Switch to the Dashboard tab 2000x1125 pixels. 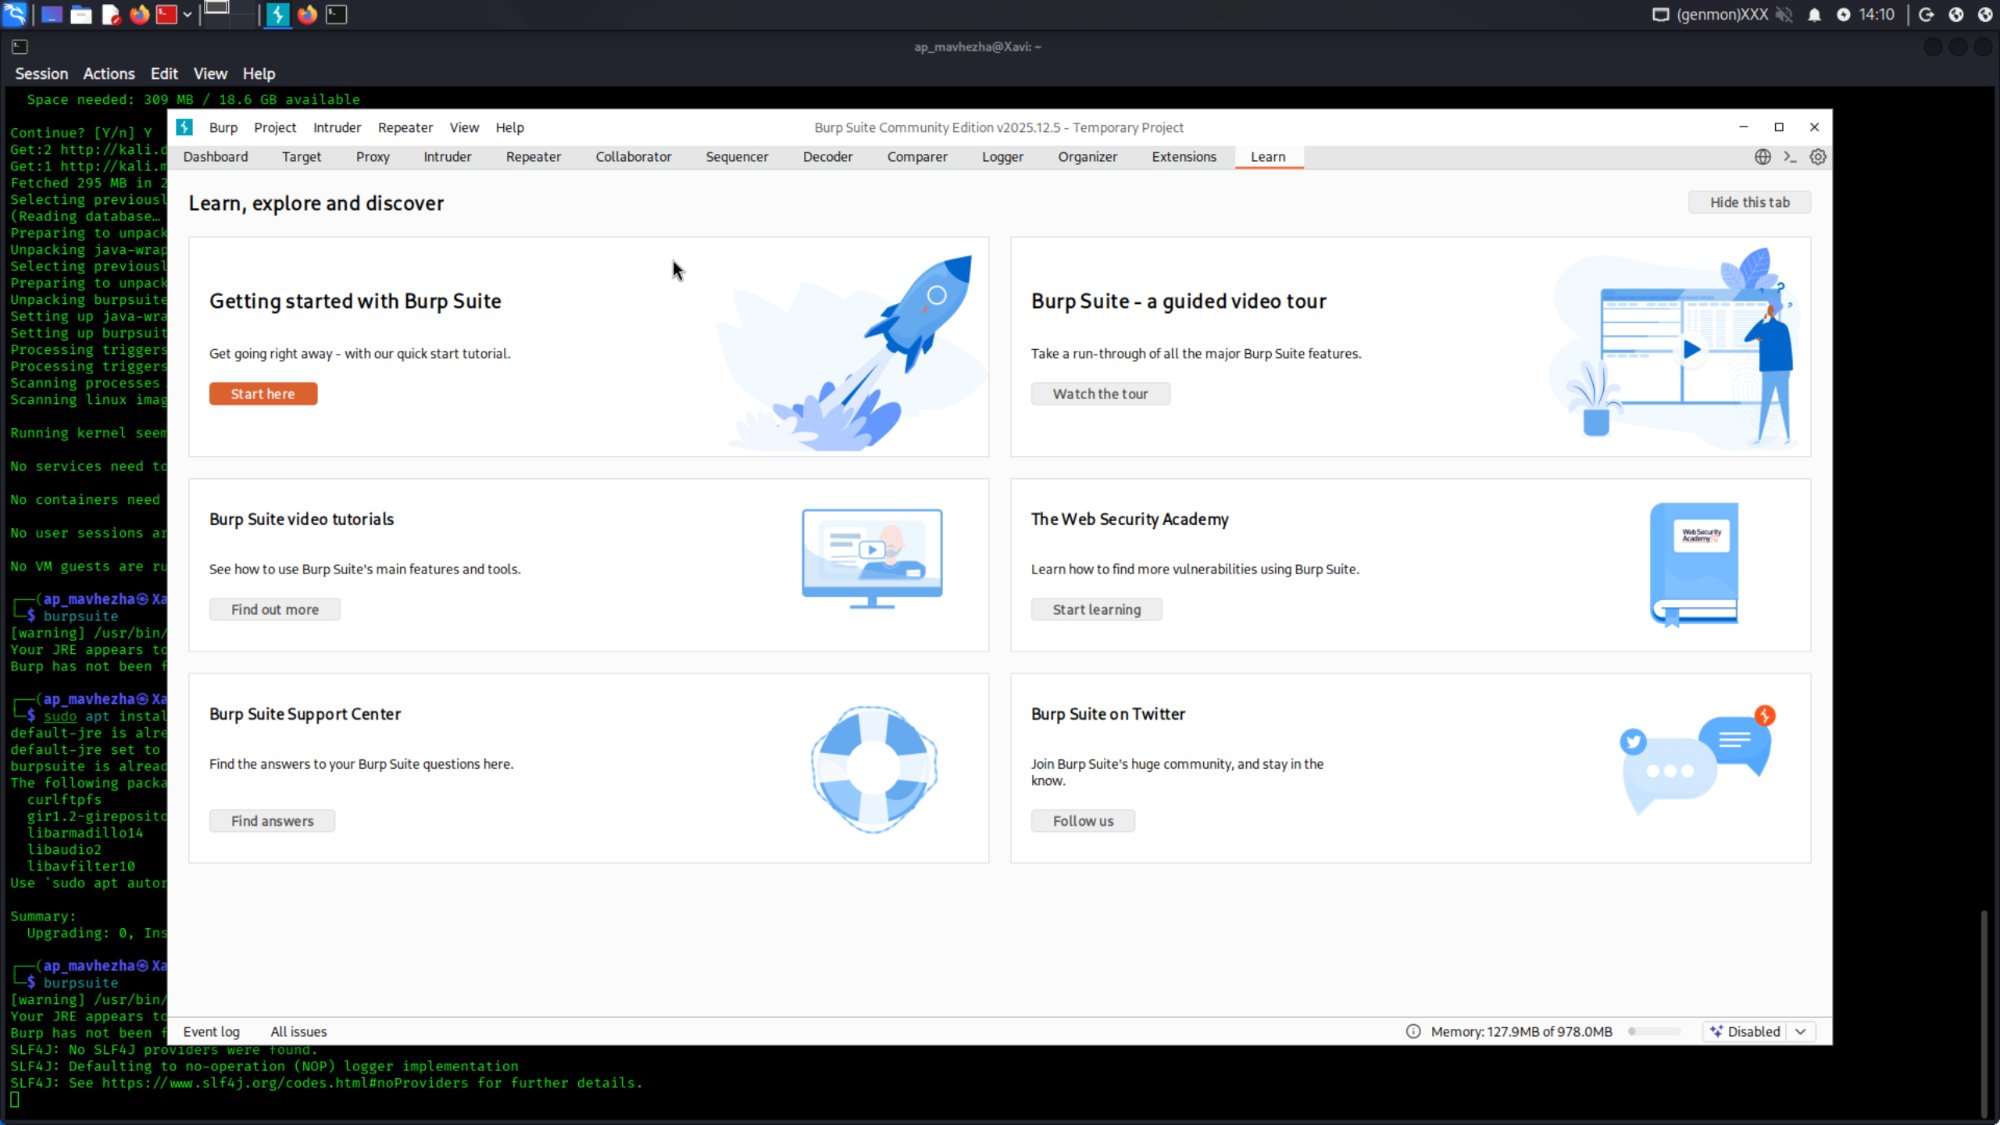(216, 157)
